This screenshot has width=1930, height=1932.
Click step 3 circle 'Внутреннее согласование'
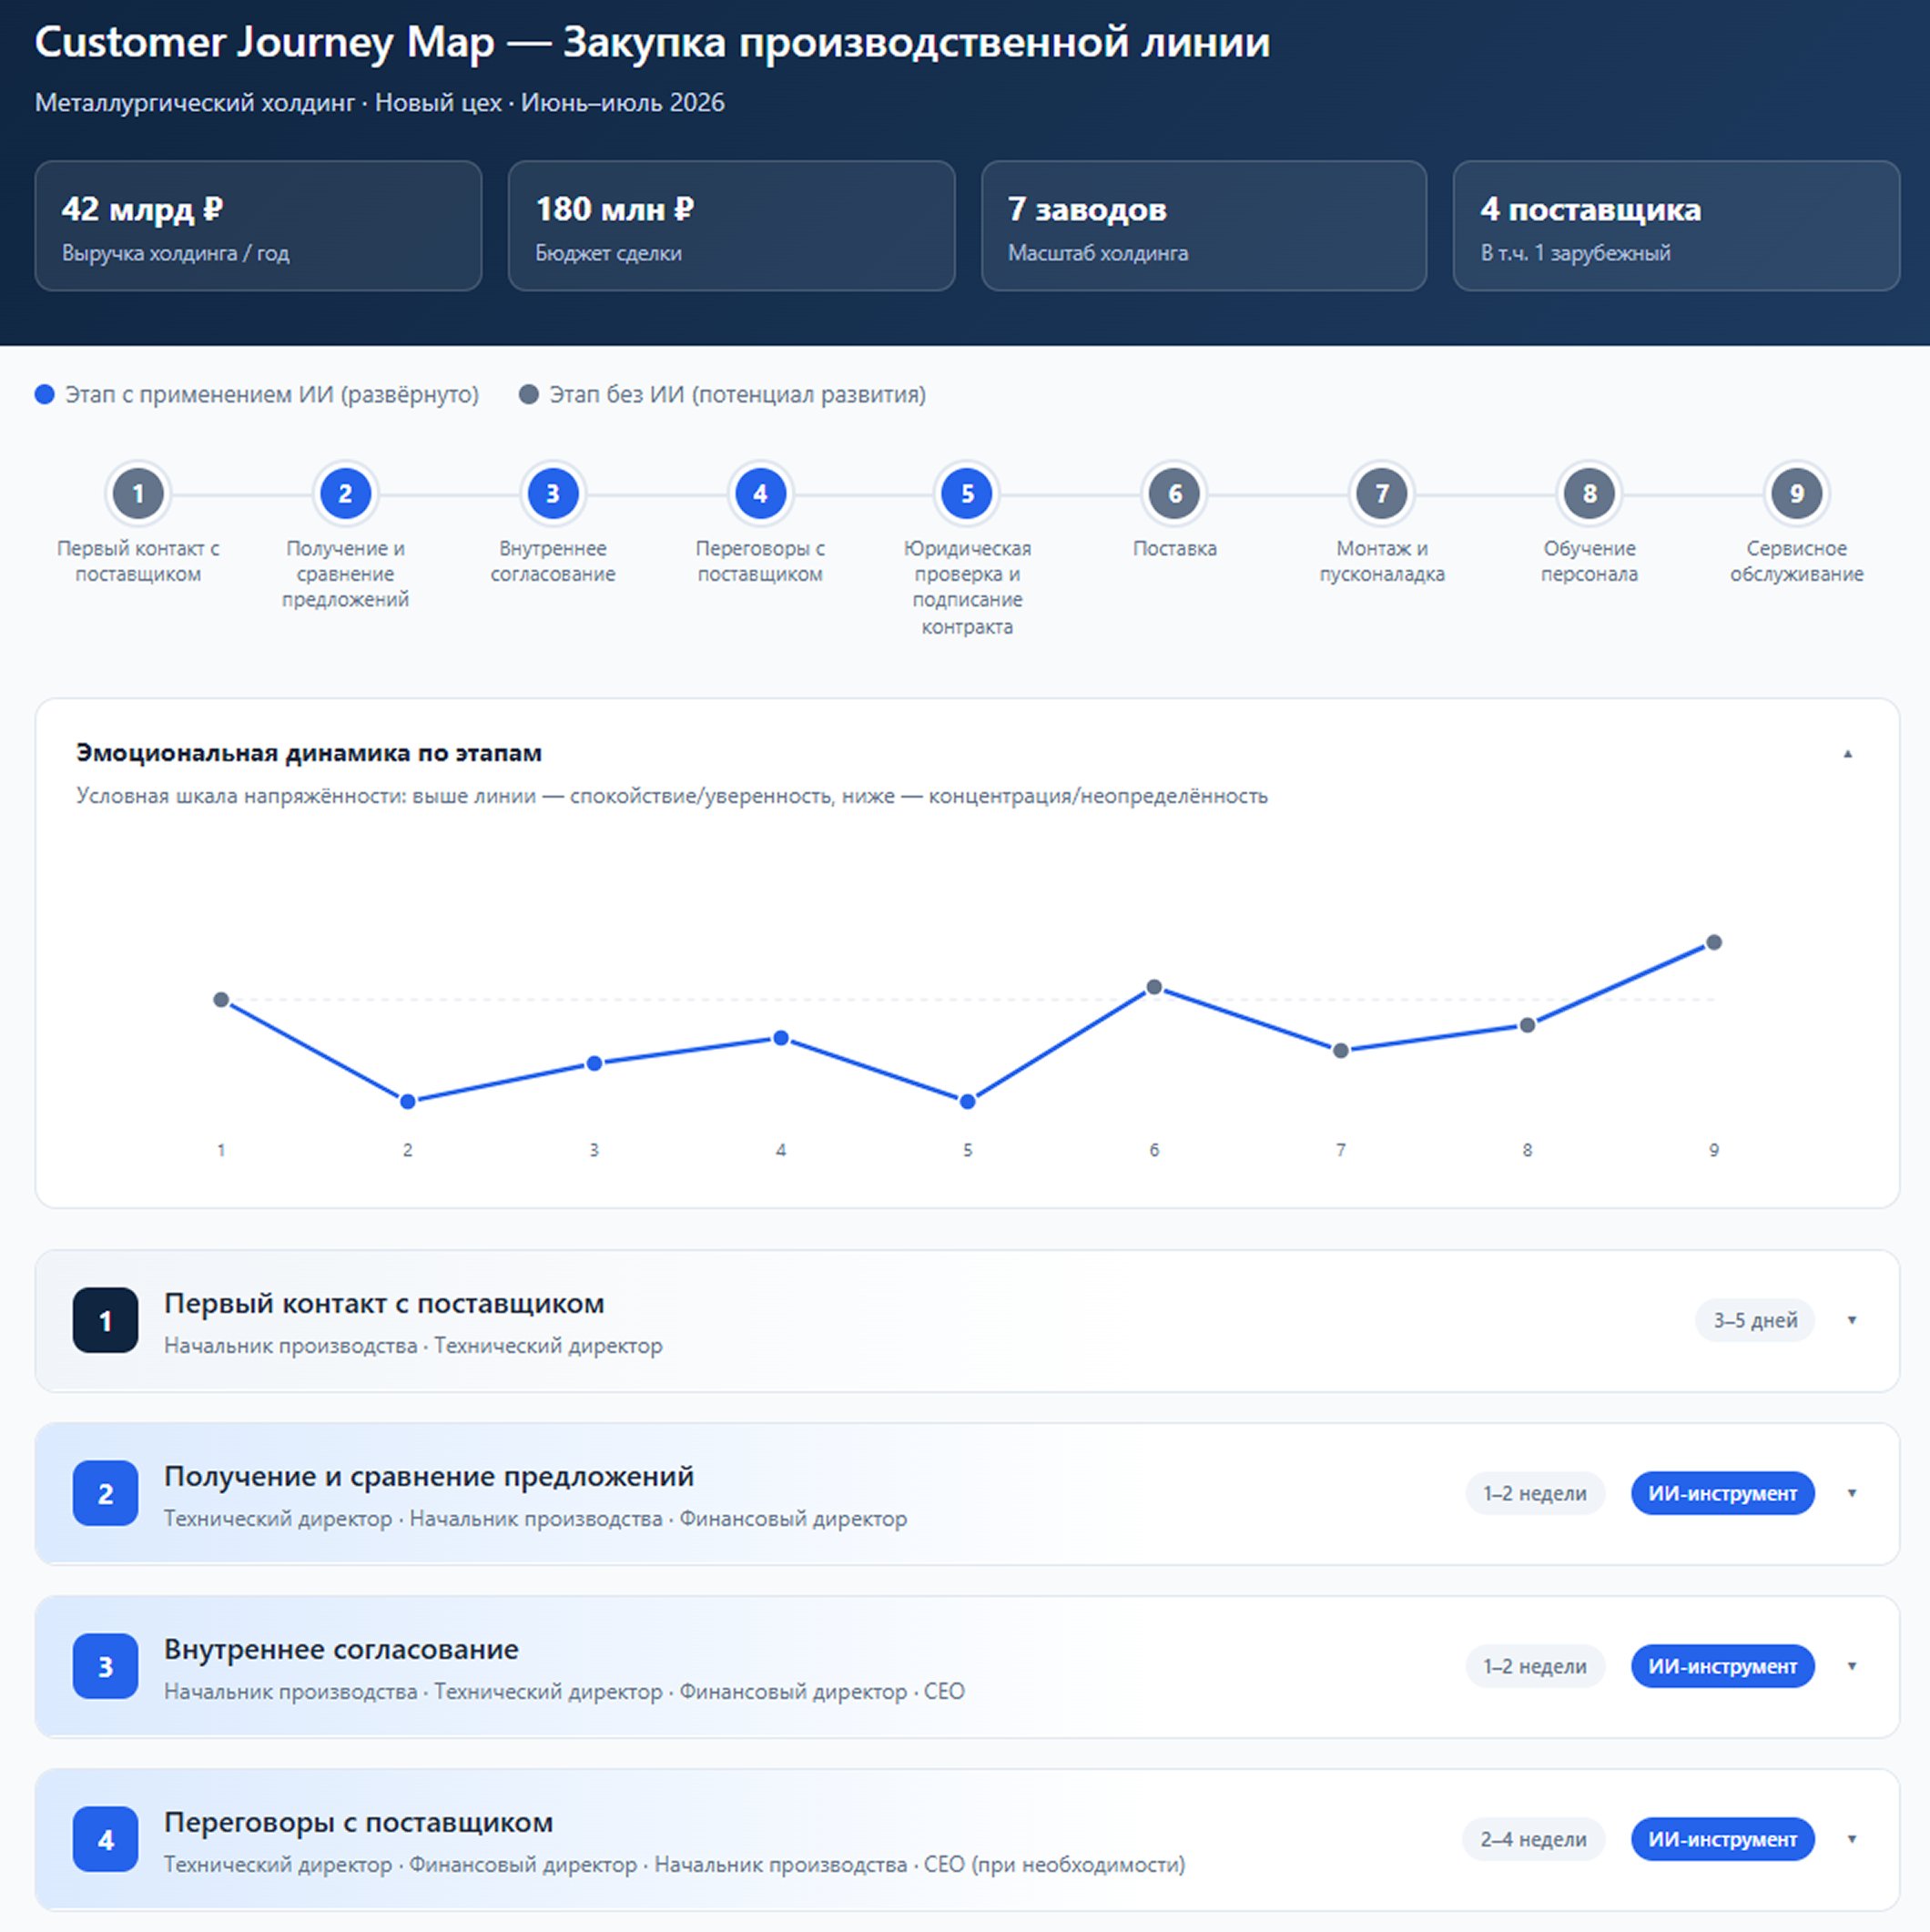[553, 493]
